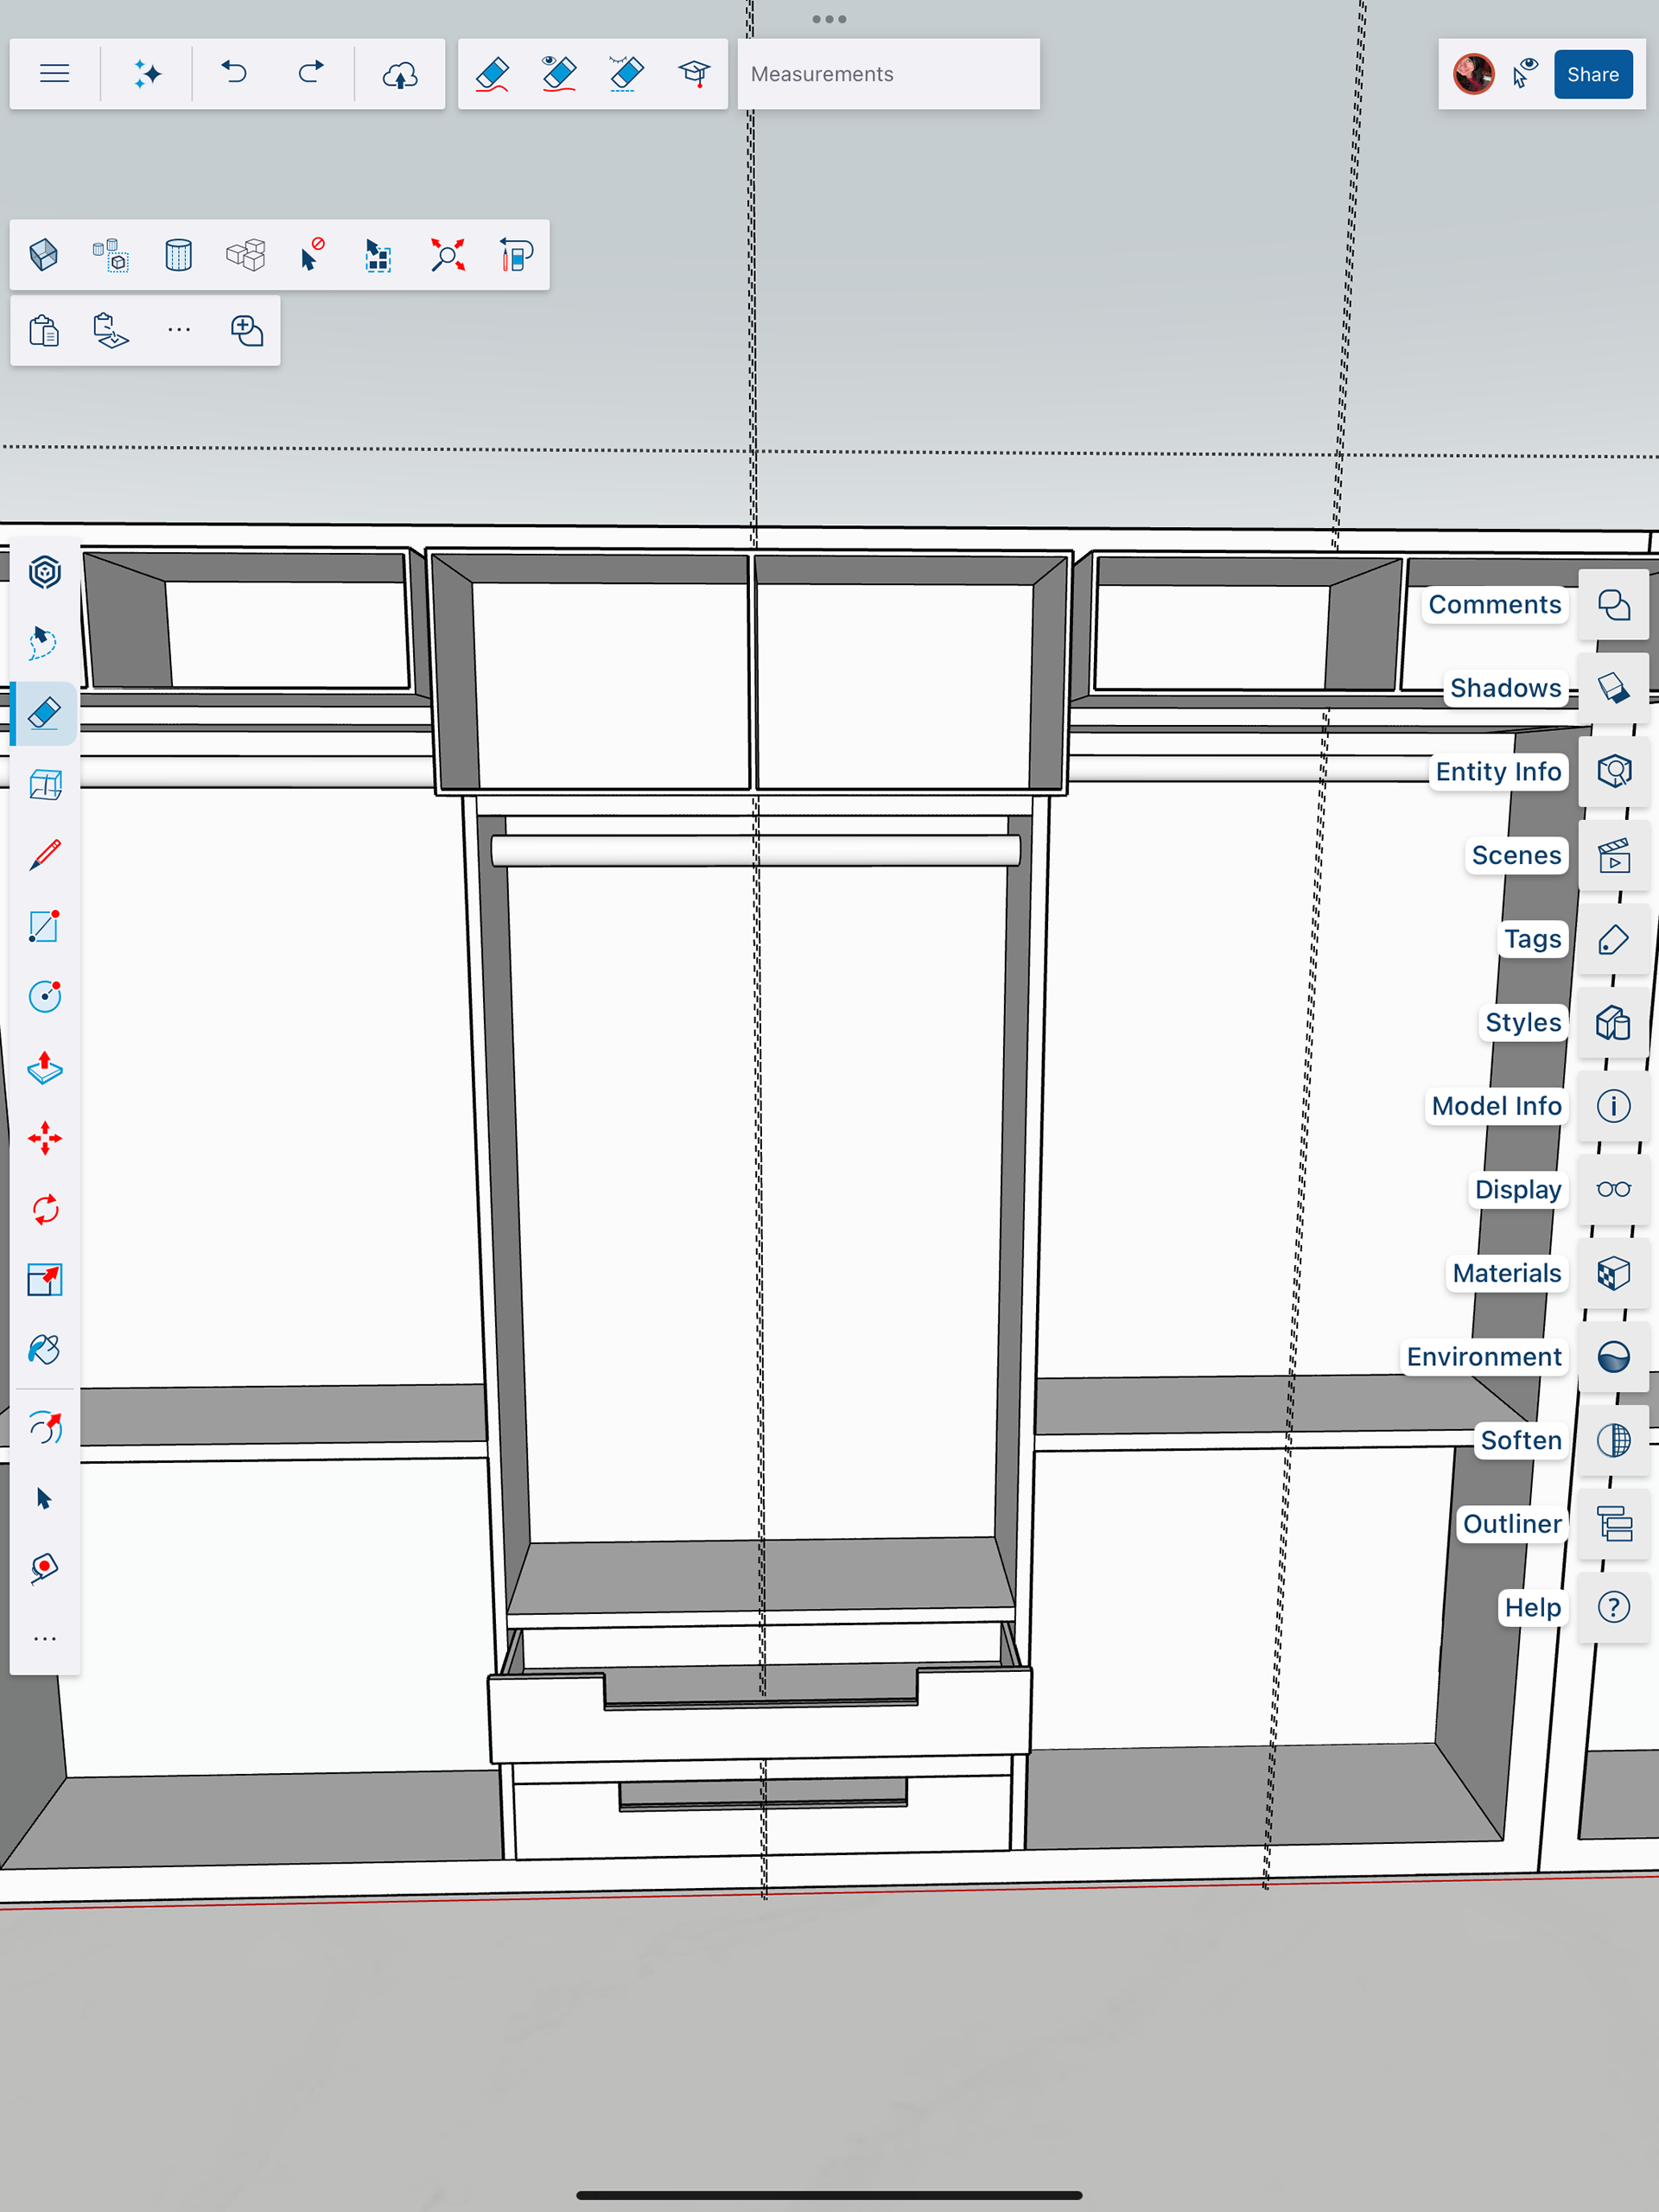Screen dimensions: 1659x2212
Task: Open the hamburger main menu
Action: pos(54,74)
